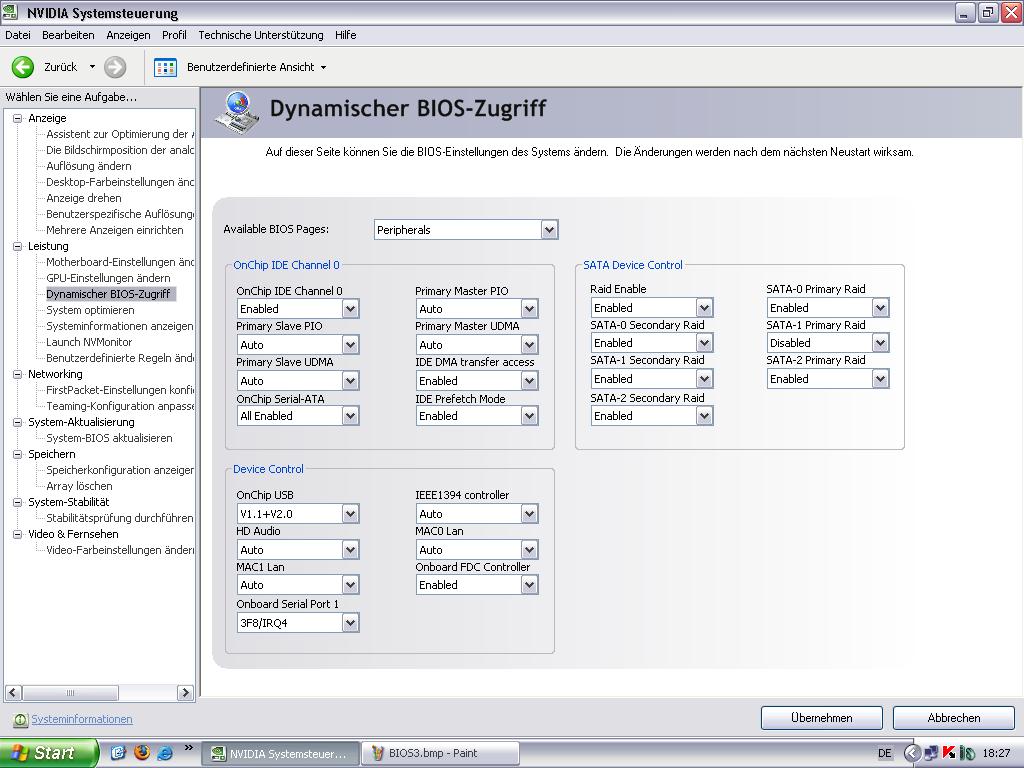The width and height of the screenshot is (1024, 768).
Task: Open SATA-1 Primary Raid dropdown
Action: (828, 343)
